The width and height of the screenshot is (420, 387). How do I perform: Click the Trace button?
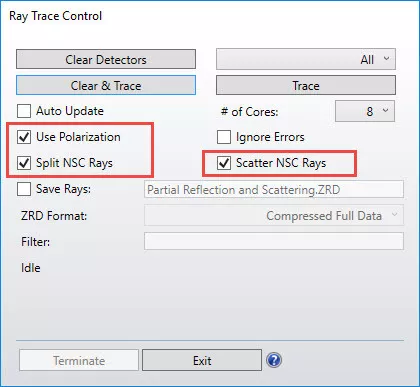coord(306,85)
